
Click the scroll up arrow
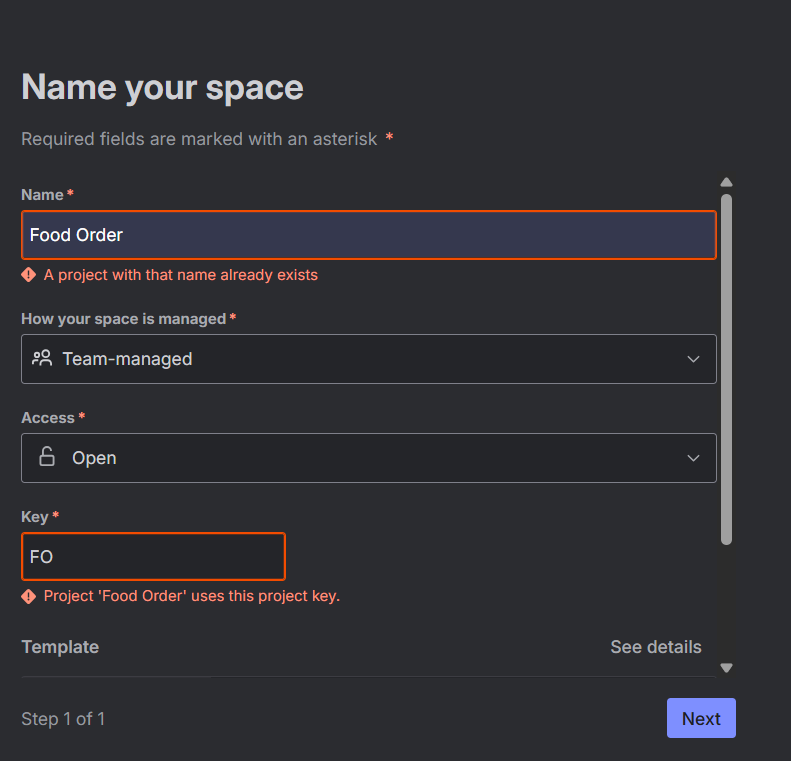pyautogui.click(x=727, y=182)
